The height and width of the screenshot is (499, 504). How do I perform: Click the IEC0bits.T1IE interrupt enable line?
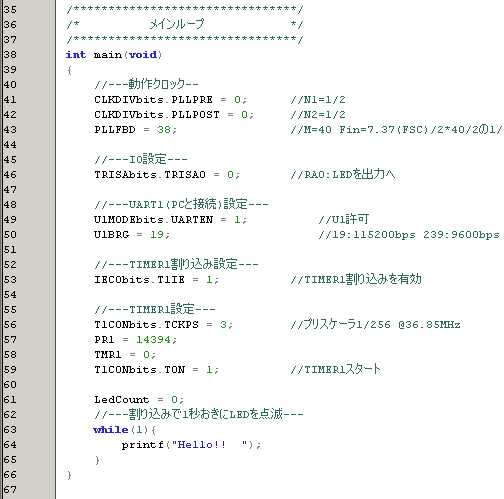click(x=156, y=280)
